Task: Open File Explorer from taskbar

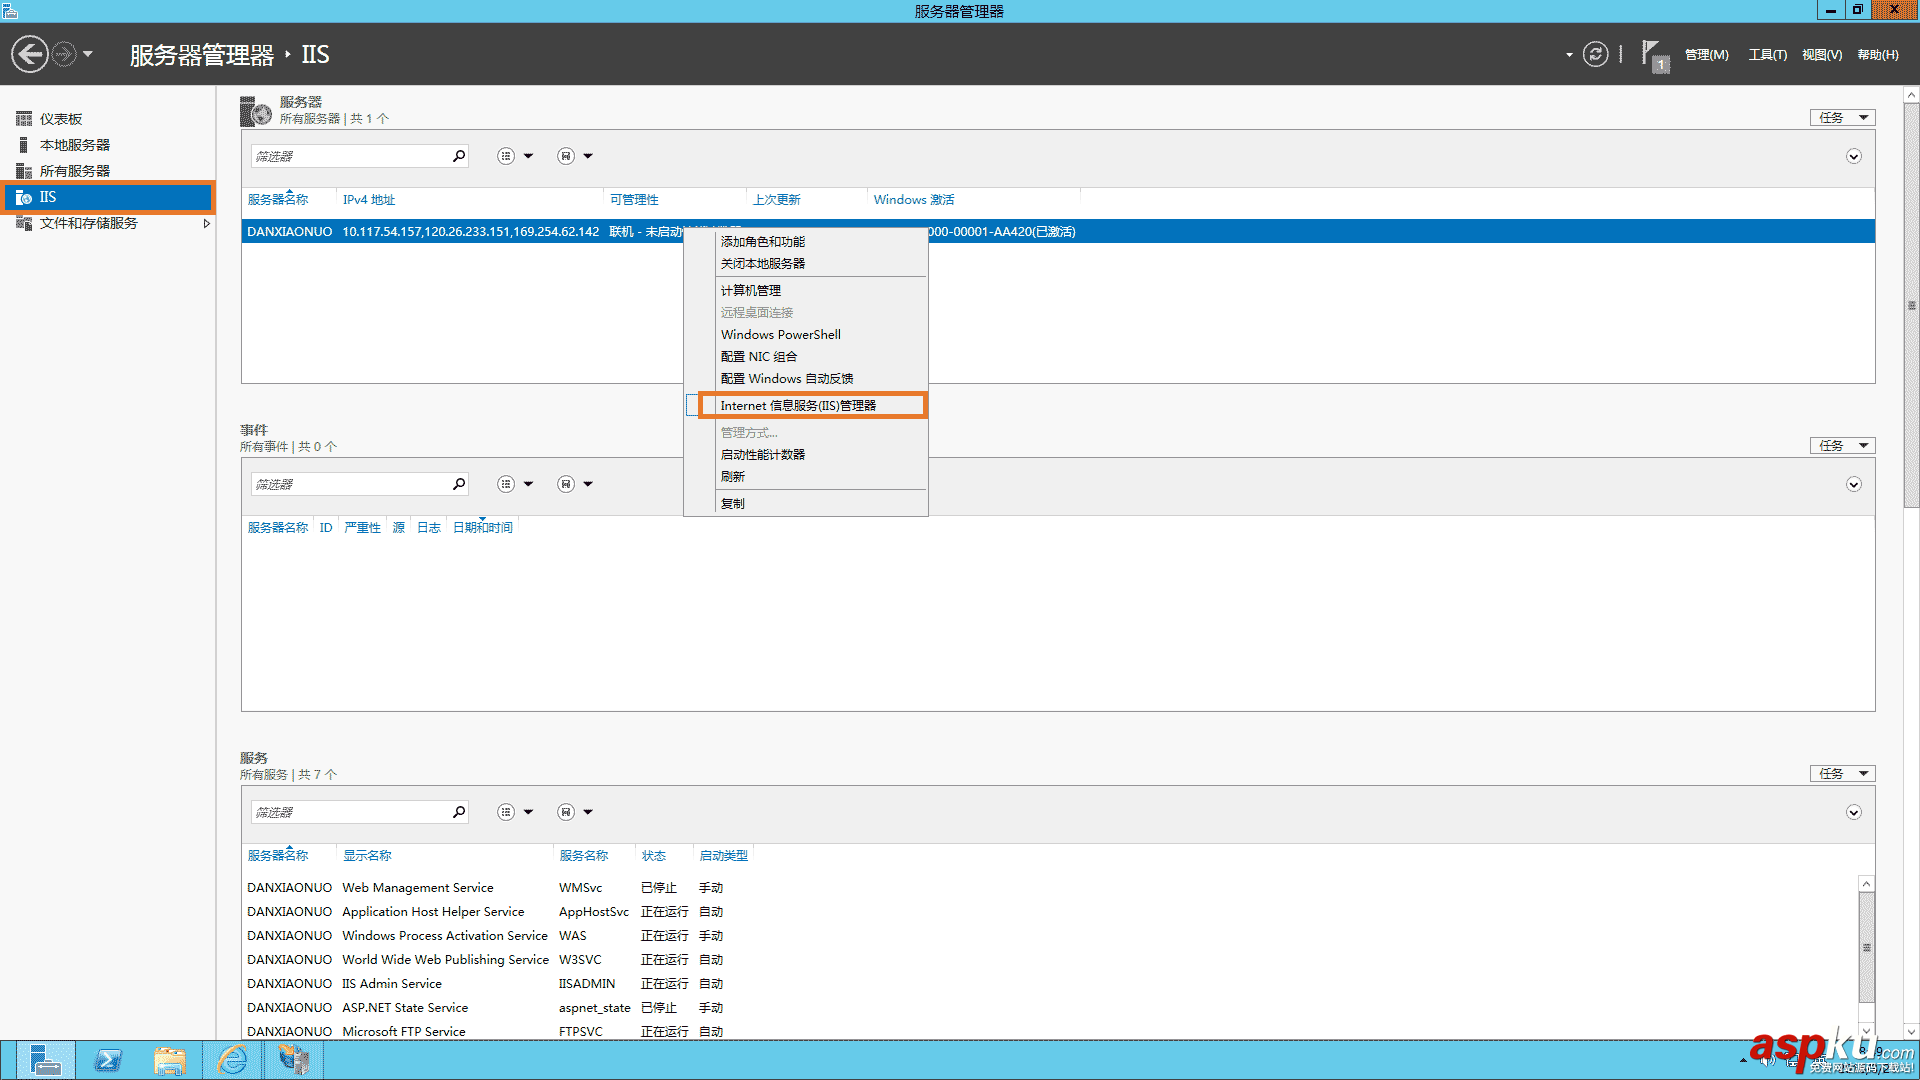Action: [x=170, y=1060]
